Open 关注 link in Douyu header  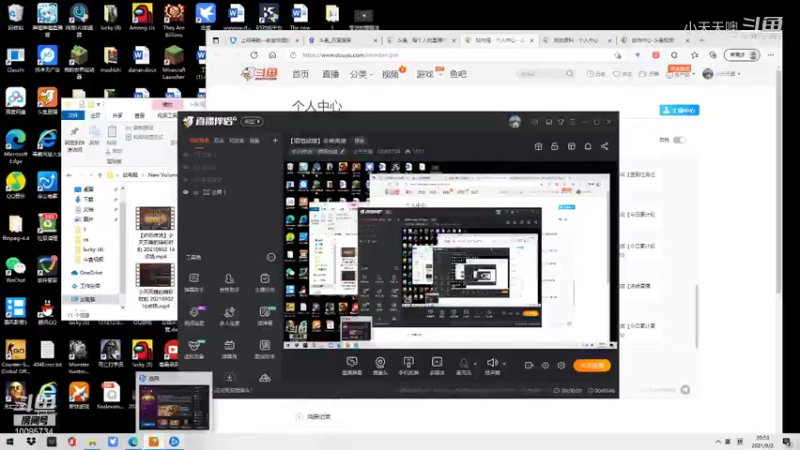622,74
